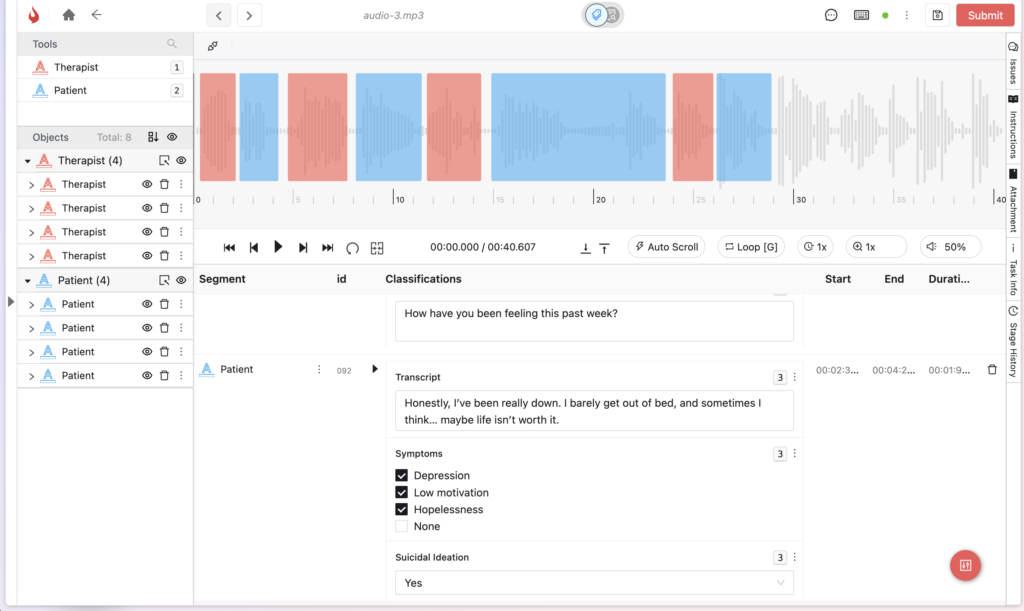Enable the Auto Scroll button

[666, 247]
